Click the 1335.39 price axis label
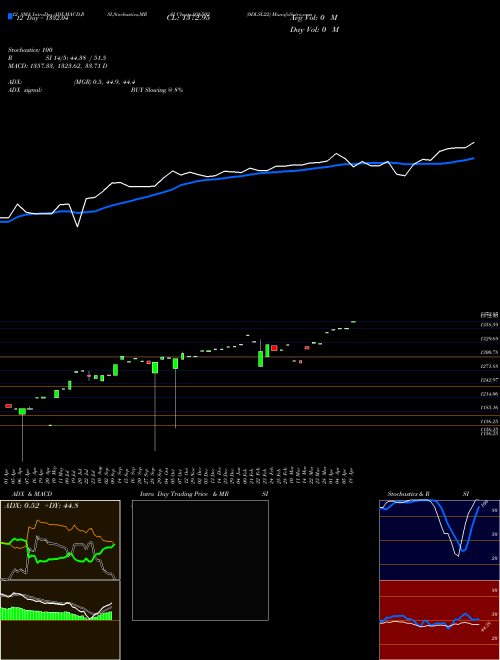Viewport: 500px width, 660px height. [489, 325]
